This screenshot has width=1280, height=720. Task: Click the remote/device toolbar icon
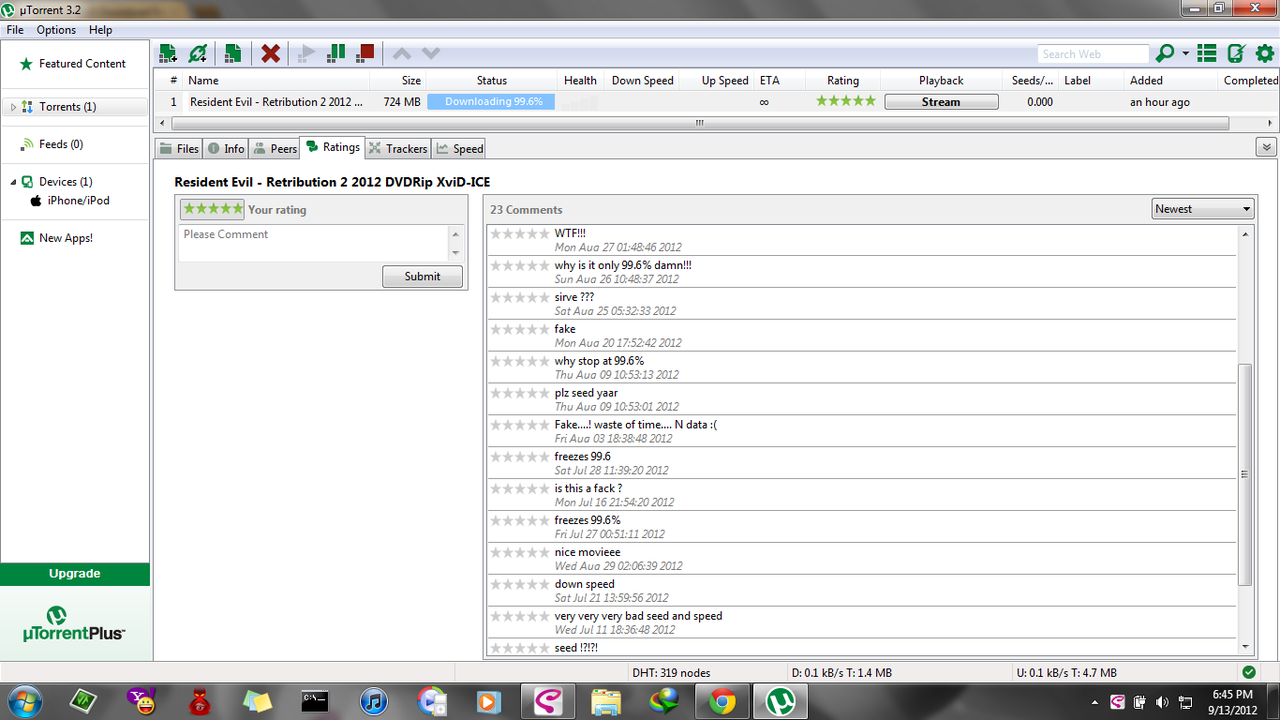click(1237, 53)
